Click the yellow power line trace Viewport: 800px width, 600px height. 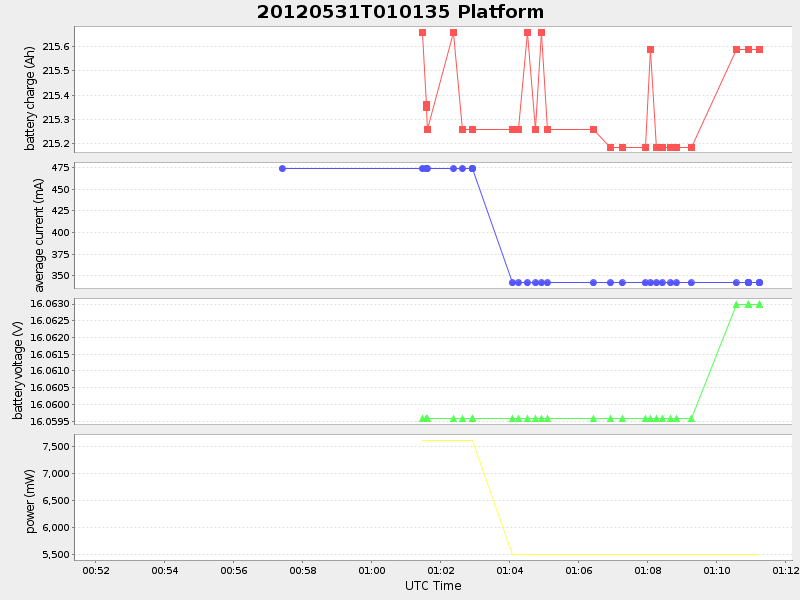click(x=600, y=551)
